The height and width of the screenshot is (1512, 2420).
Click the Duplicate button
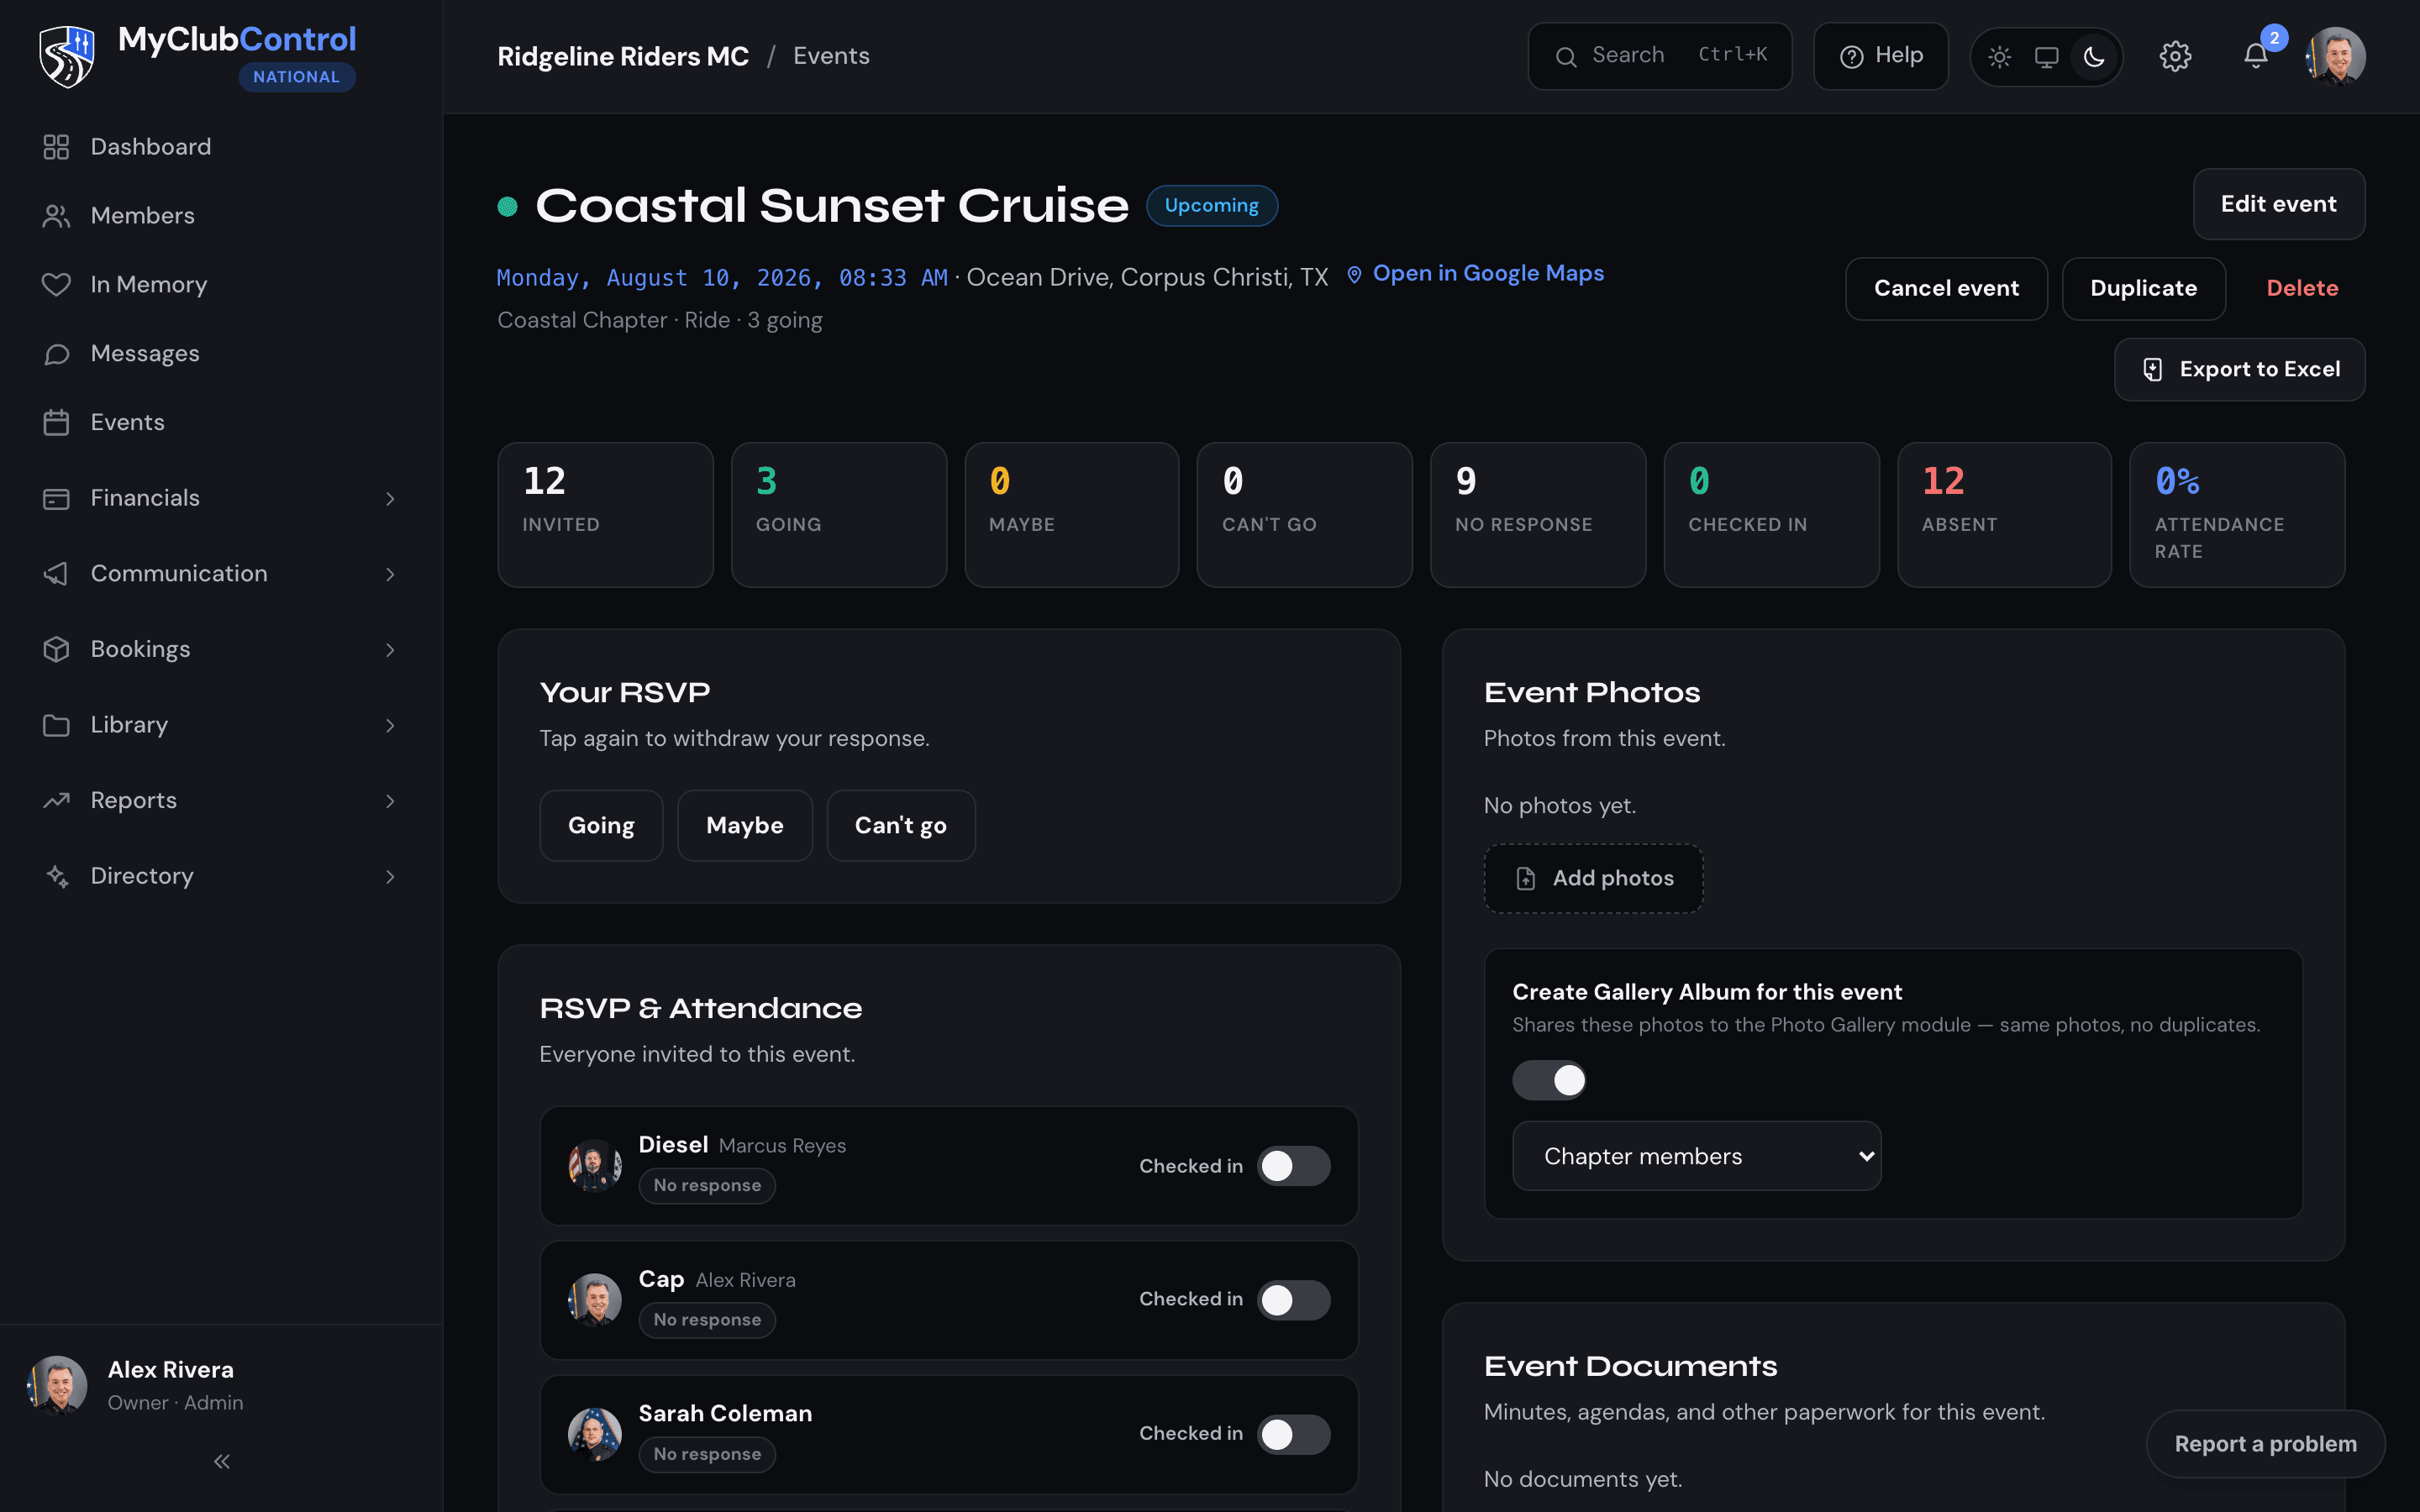click(2143, 288)
